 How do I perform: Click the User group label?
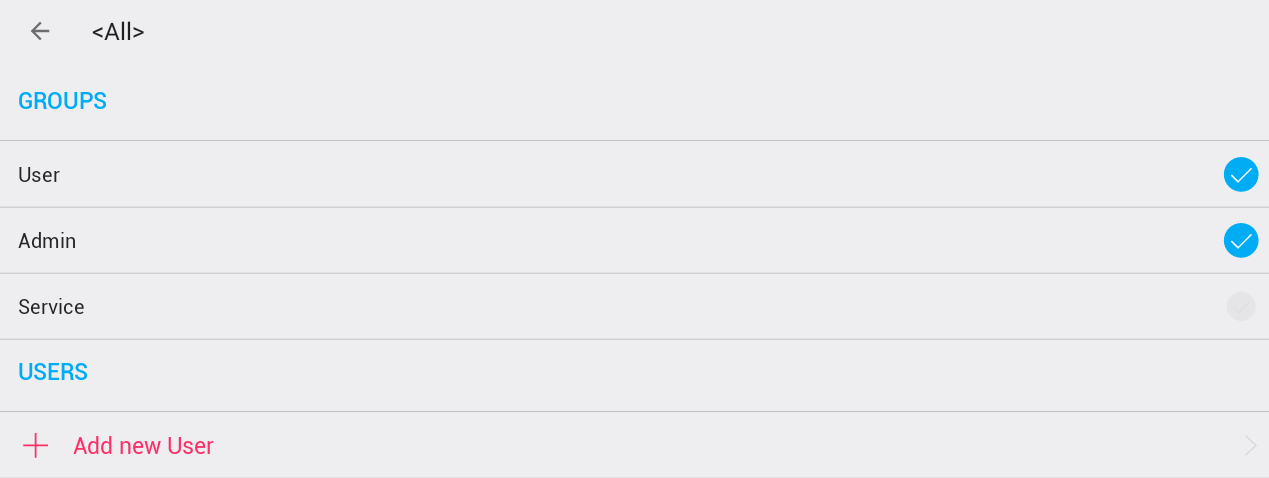coord(39,175)
